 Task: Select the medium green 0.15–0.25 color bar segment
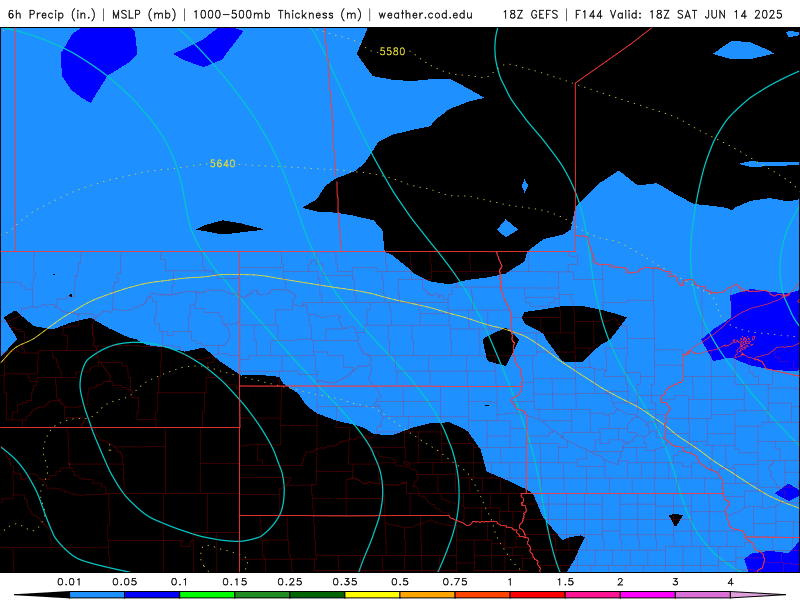(x=262, y=595)
